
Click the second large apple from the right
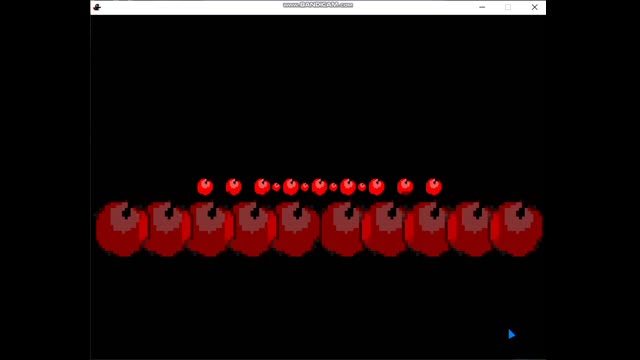tap(471, 229)
